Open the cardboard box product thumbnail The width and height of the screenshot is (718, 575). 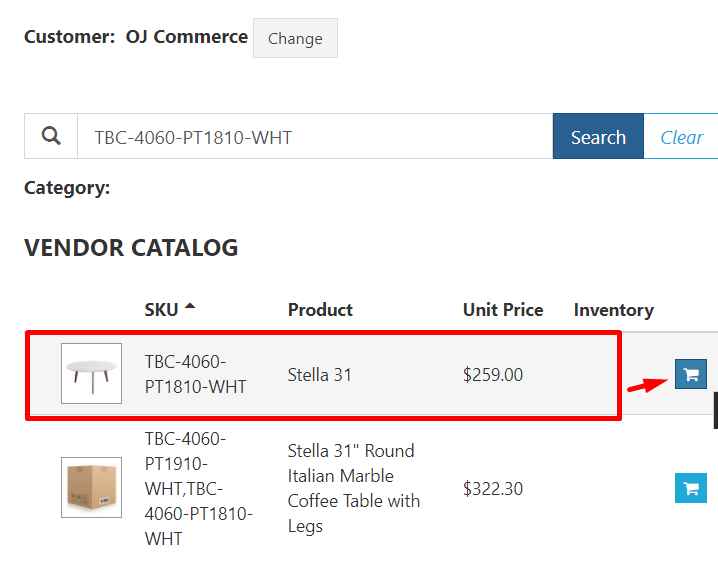click(91, 488)
